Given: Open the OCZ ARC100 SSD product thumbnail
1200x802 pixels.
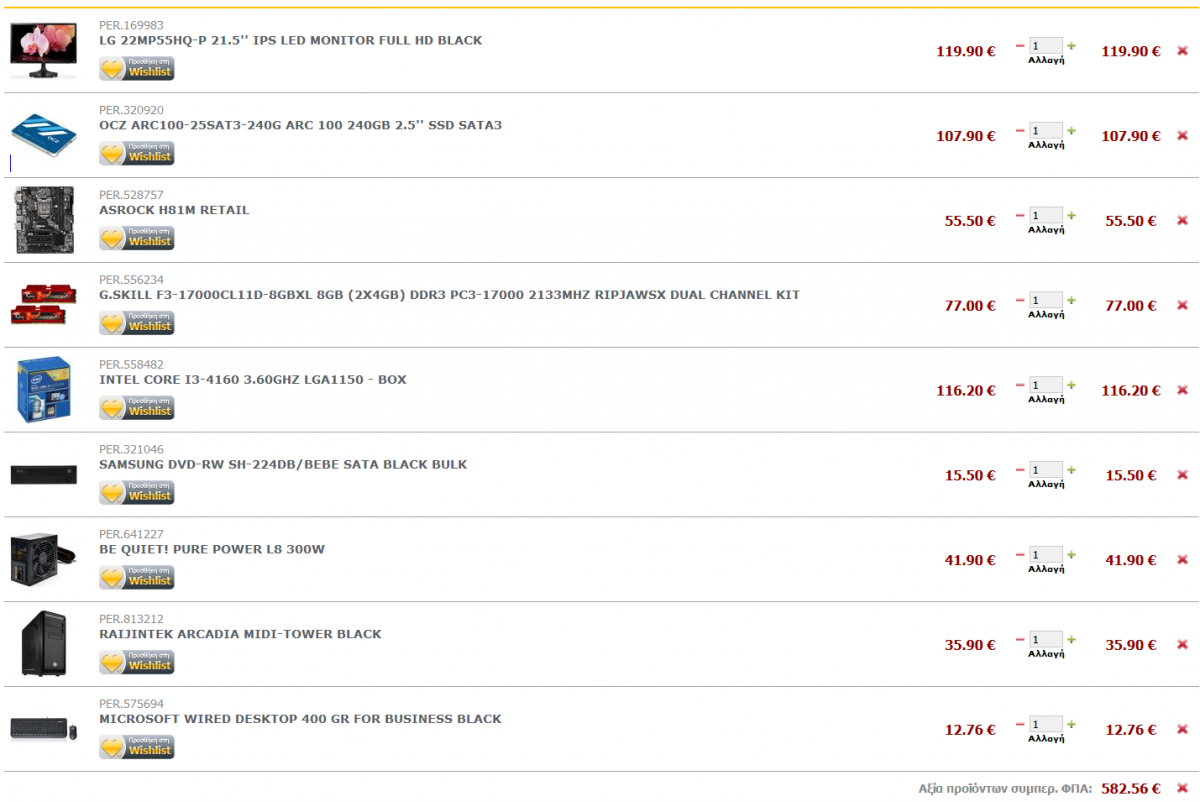Looking at the screenshot, I should point(43,135).
